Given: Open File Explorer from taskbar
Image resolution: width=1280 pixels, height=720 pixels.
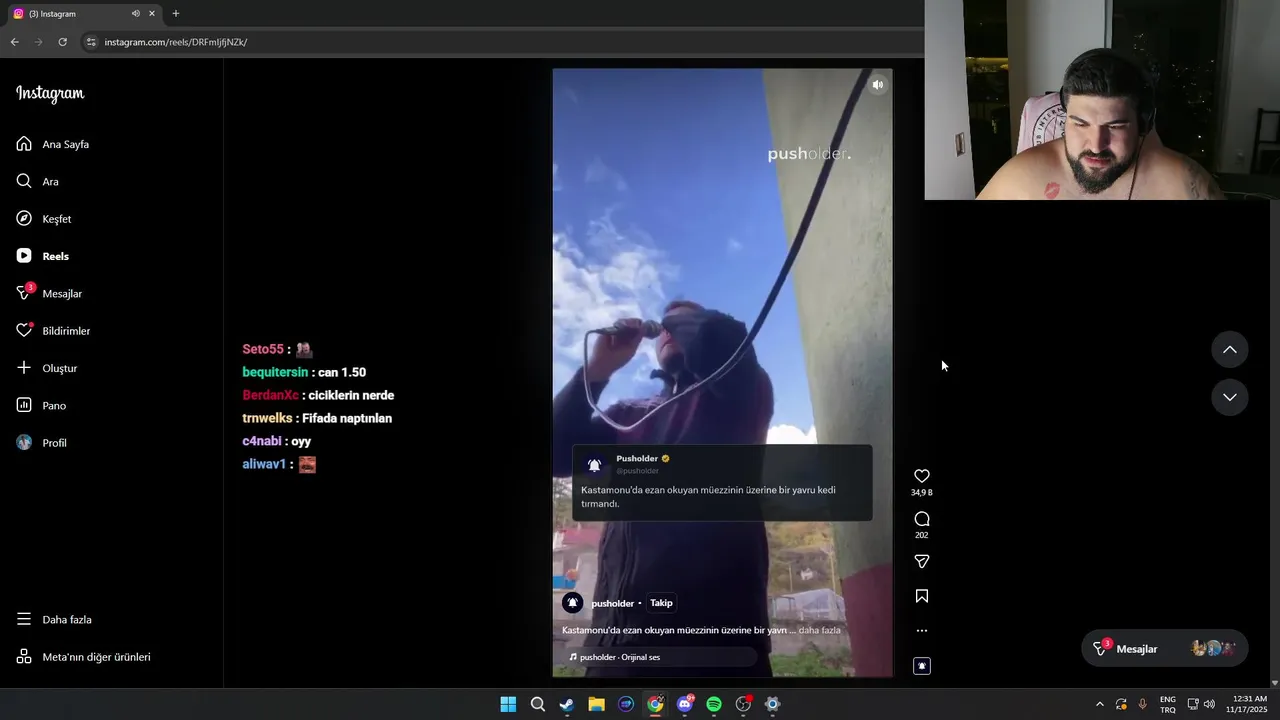Looking at the screenshot, I should click(x=596, y=704).
